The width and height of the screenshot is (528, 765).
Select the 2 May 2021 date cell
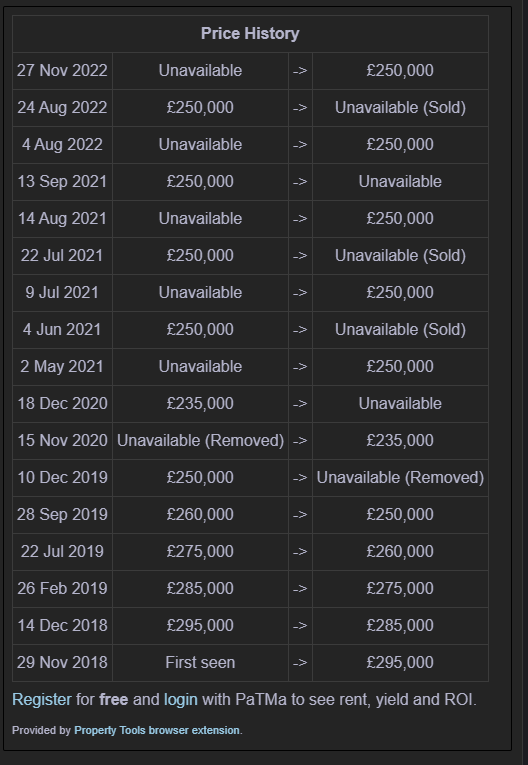point(62,366)
